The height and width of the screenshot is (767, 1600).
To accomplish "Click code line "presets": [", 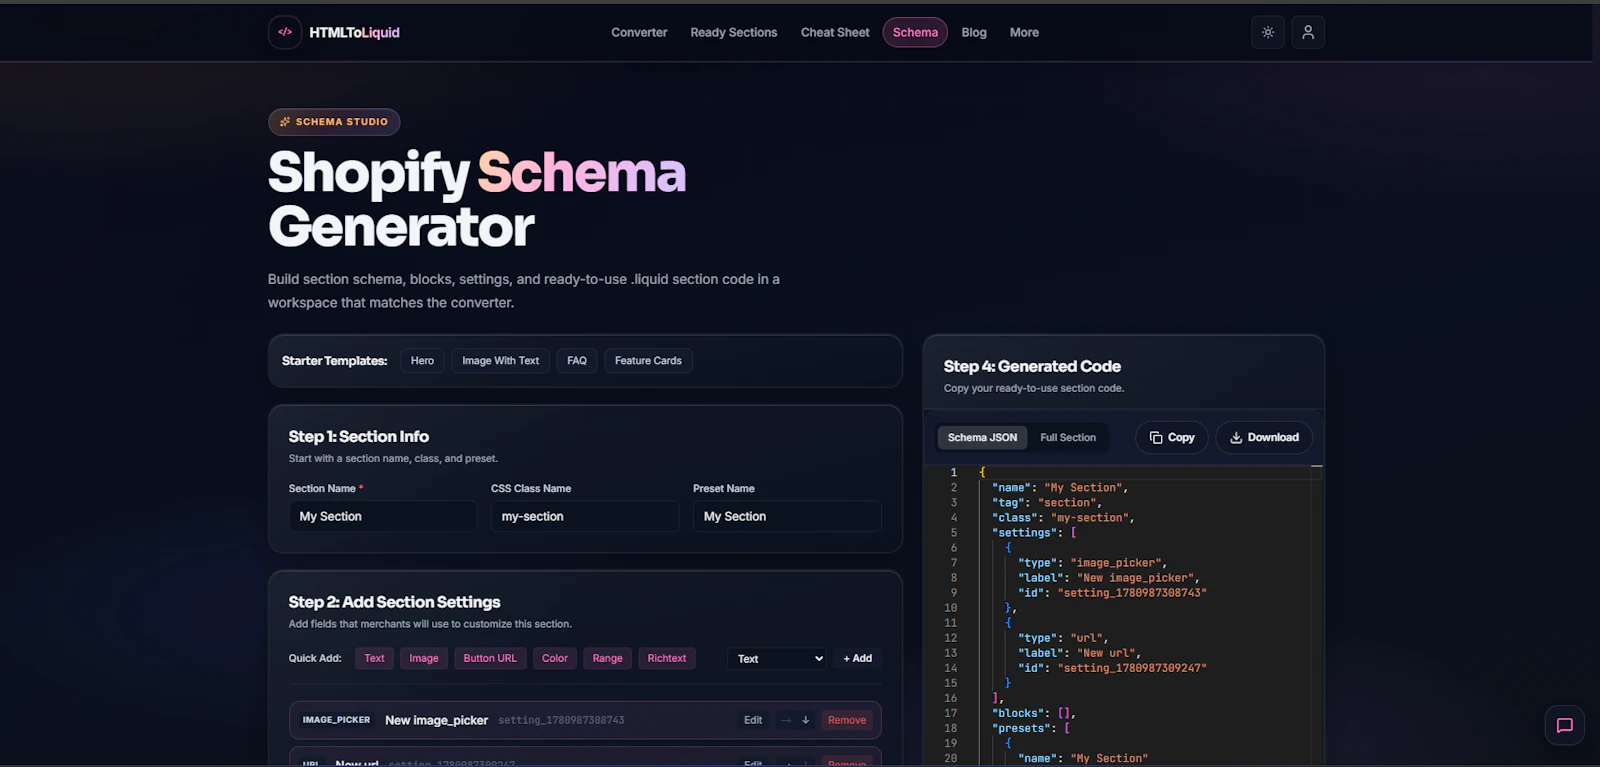I will pyautogui.click(x=1031, y=728).
